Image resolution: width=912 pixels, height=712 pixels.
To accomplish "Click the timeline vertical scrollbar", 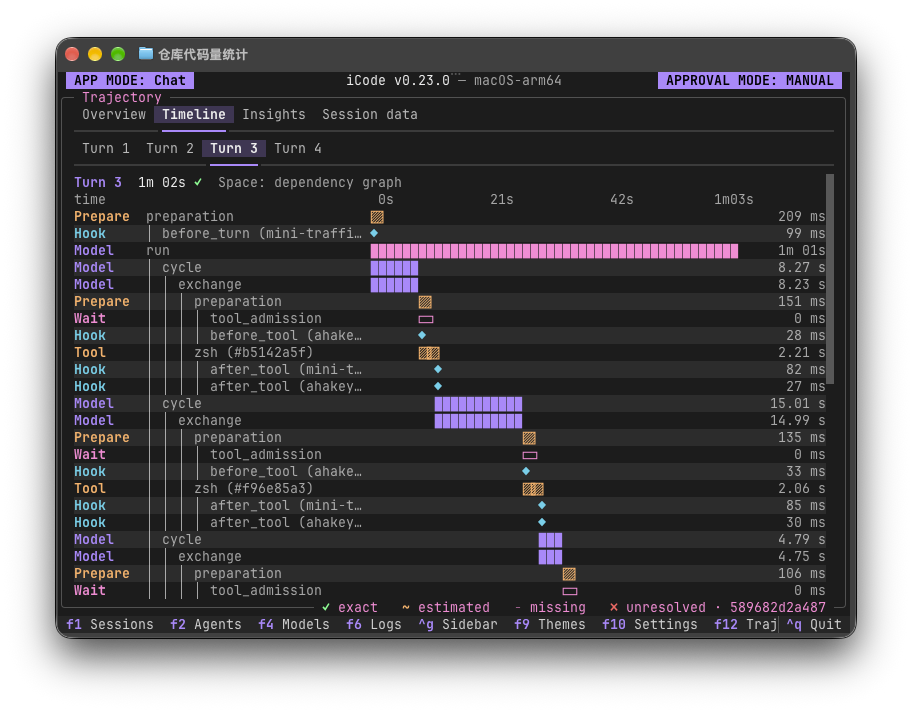I will (x=830, y=279).
